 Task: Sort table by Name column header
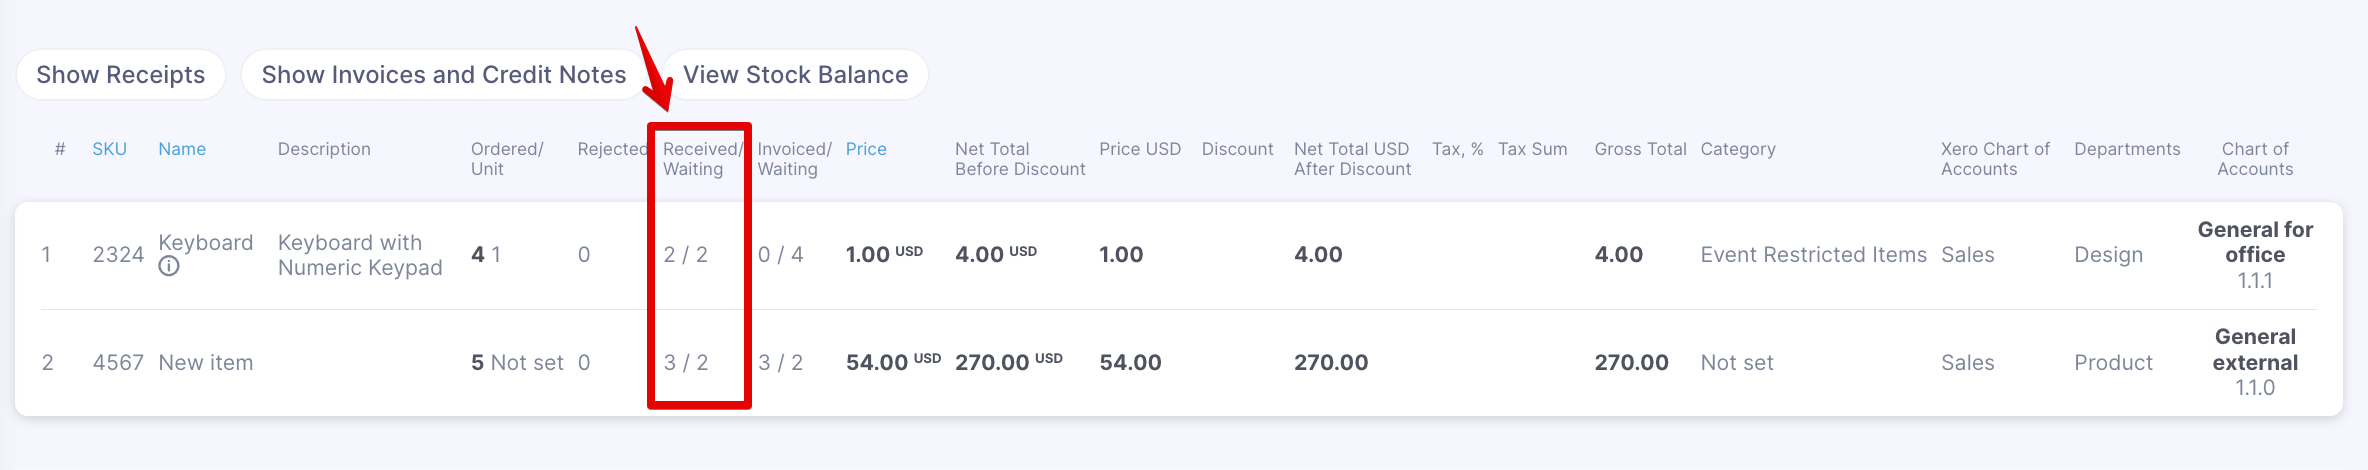[182, 149]
